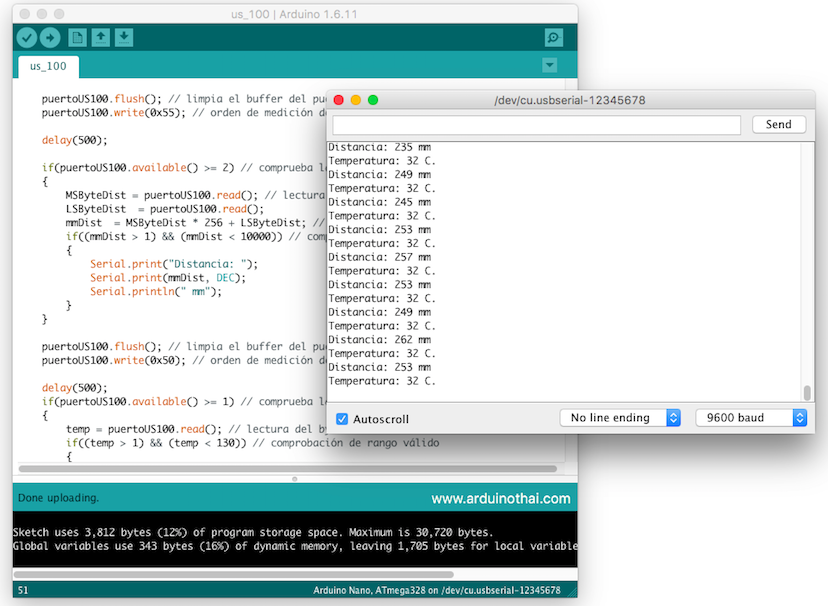Open Serial Monitor magnifier icon

pos(553,37)
